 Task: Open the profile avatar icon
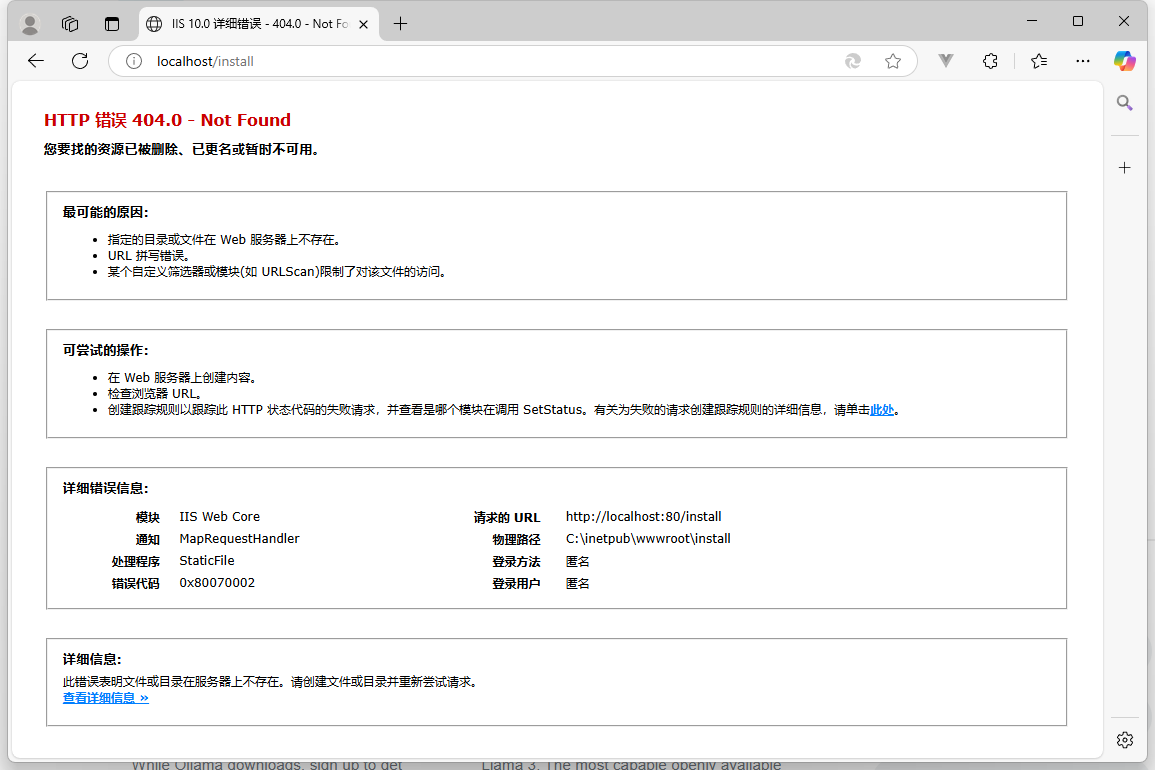tap(30, 24)
